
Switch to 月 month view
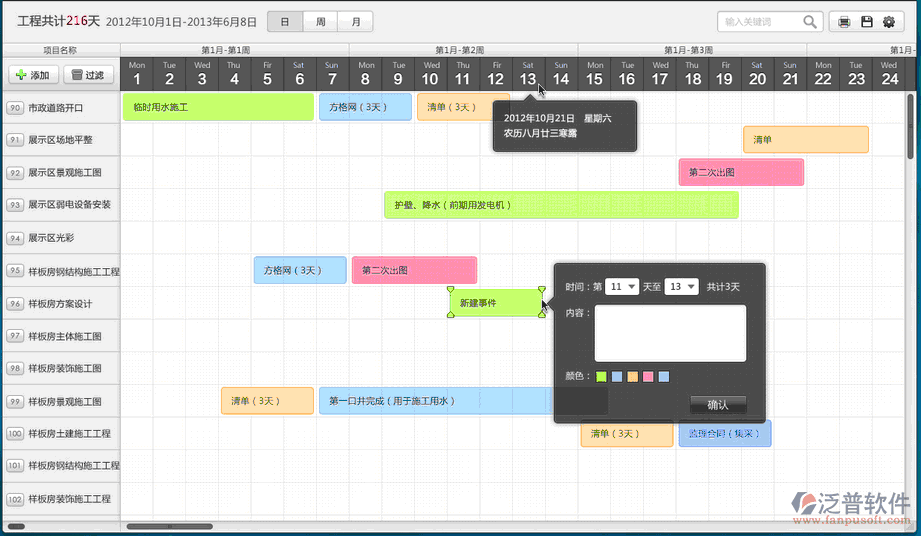[355, 21]
